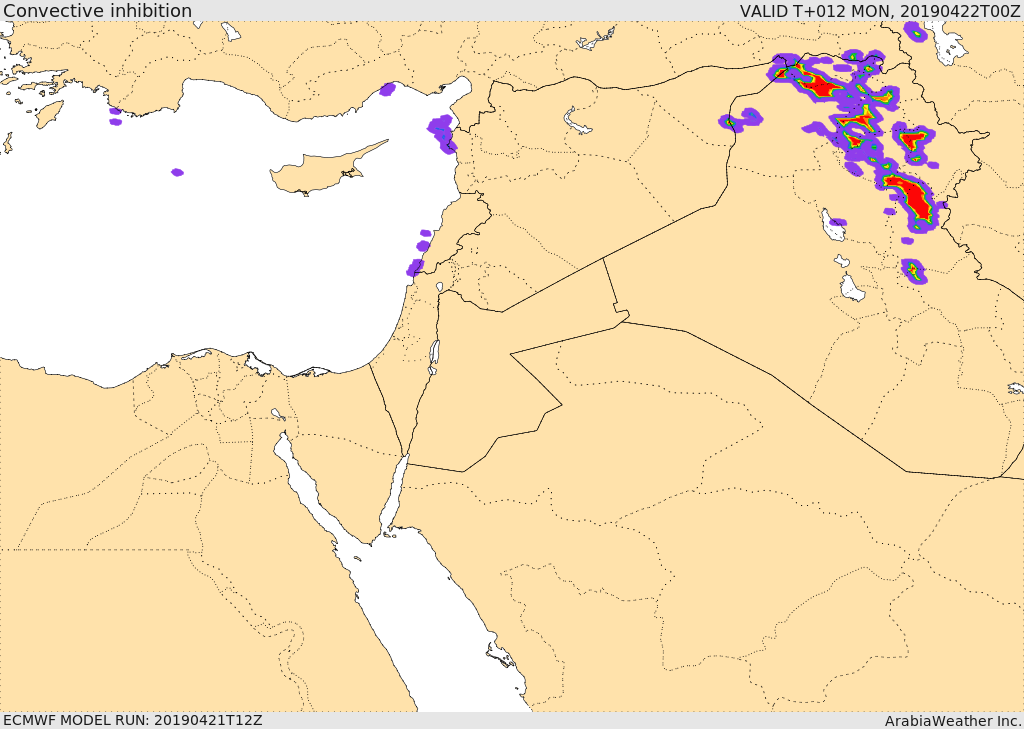The width and height of the screenshot is (1024, 729).
Task: Click the 'ArabiaWeather Inc' credit text
Action: coord(953,721)
